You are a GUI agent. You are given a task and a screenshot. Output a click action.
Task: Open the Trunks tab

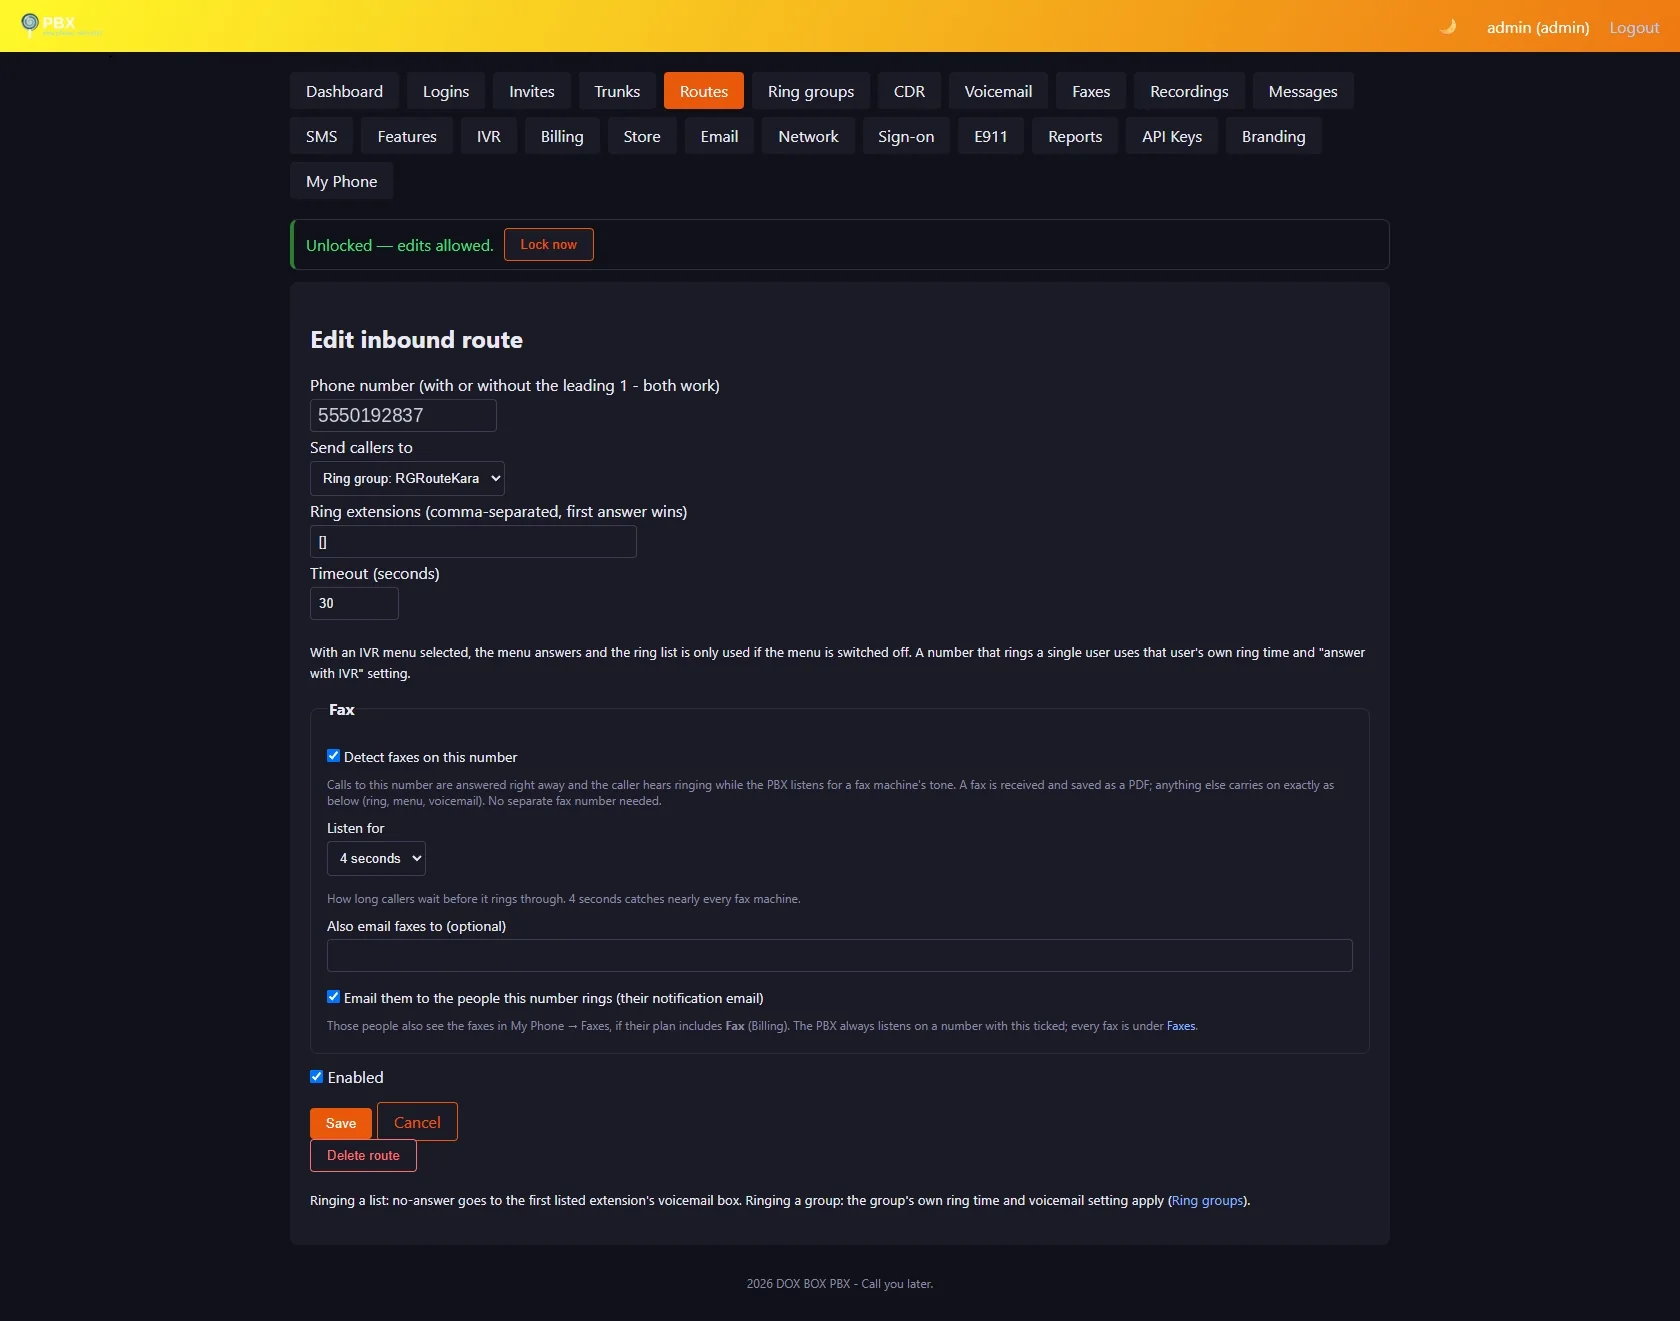point(617,91)
